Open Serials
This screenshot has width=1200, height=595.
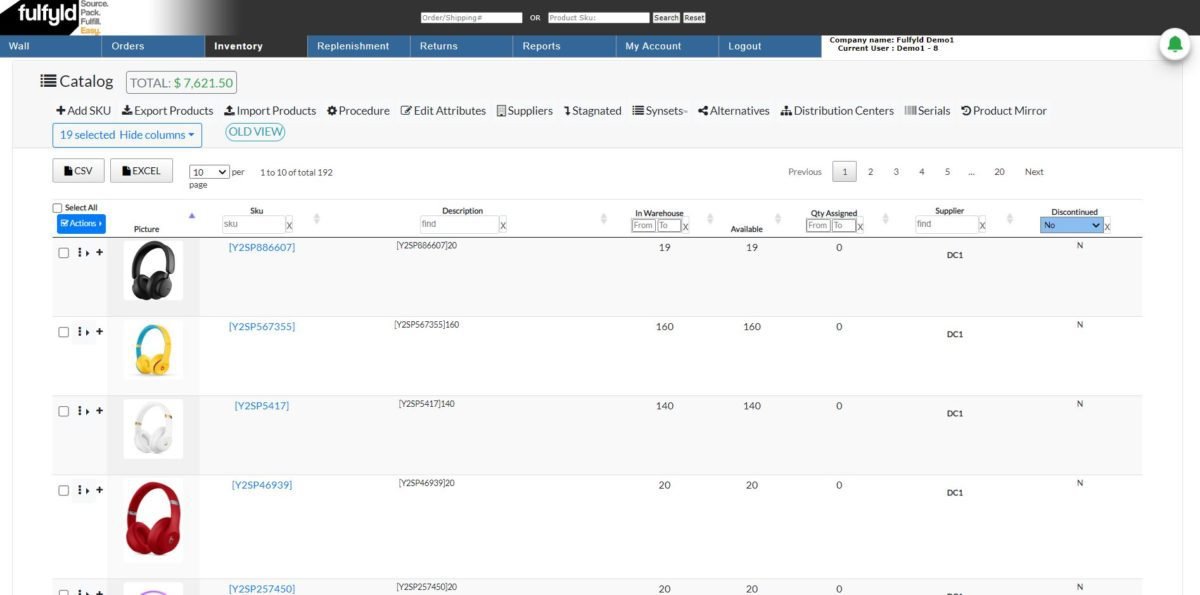927,111
